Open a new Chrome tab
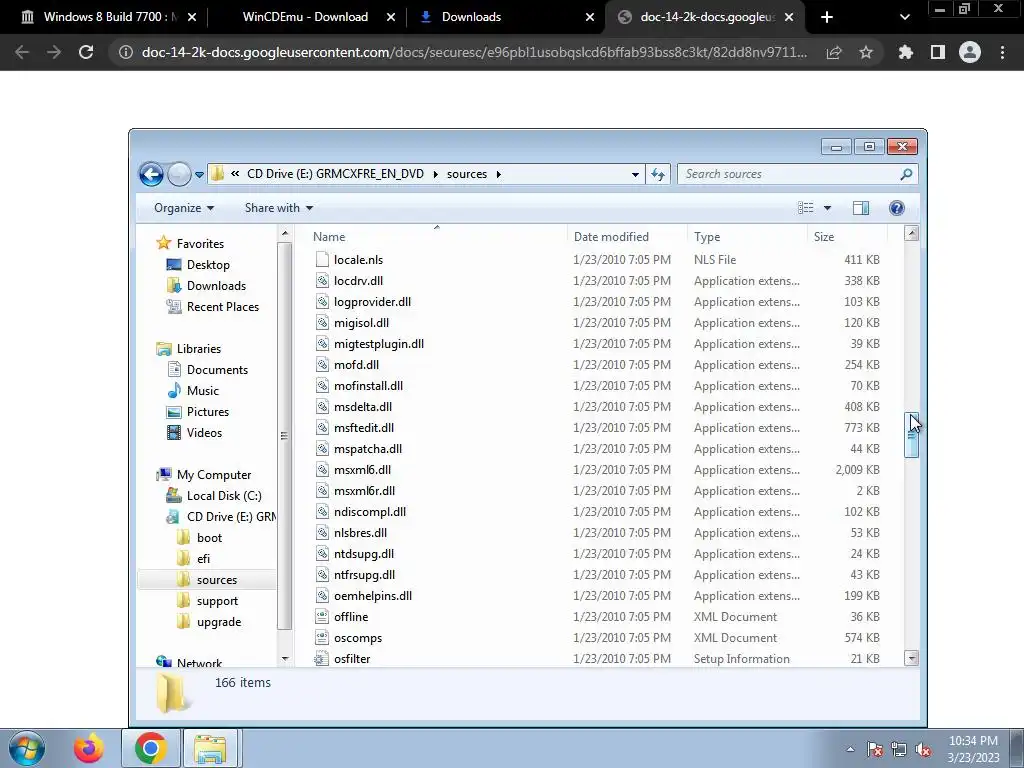This screenshot has width=1024, height=768. pyautogui.click(x=827, y=18)
